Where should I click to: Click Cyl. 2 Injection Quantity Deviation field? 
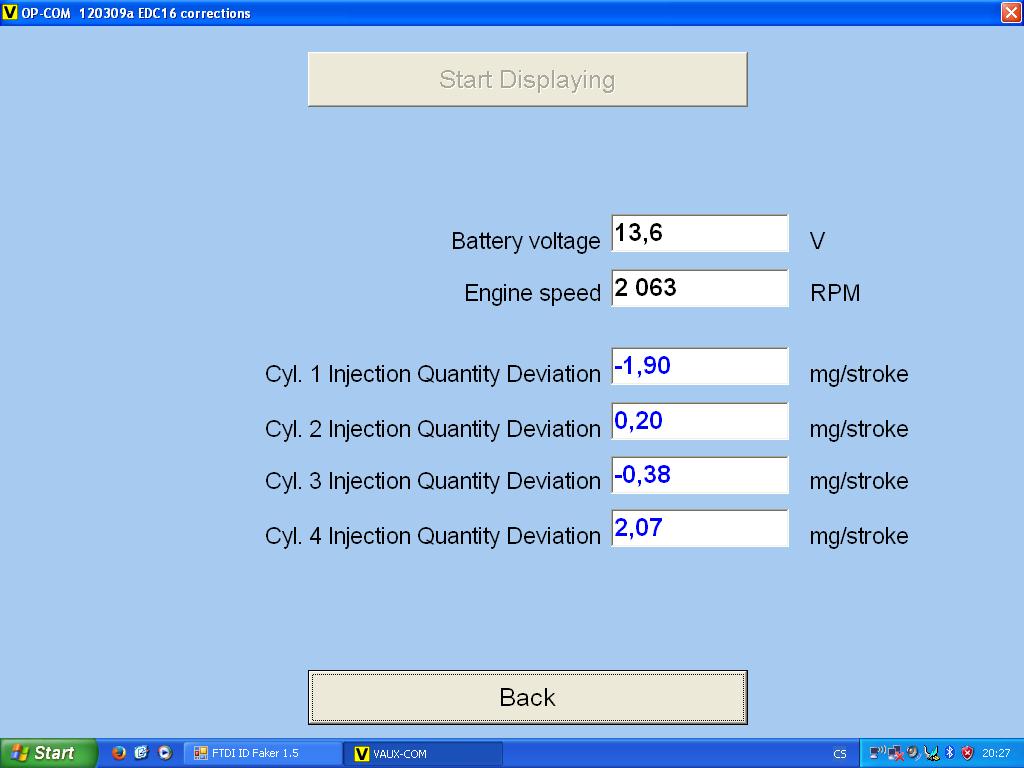pos(699,421)
